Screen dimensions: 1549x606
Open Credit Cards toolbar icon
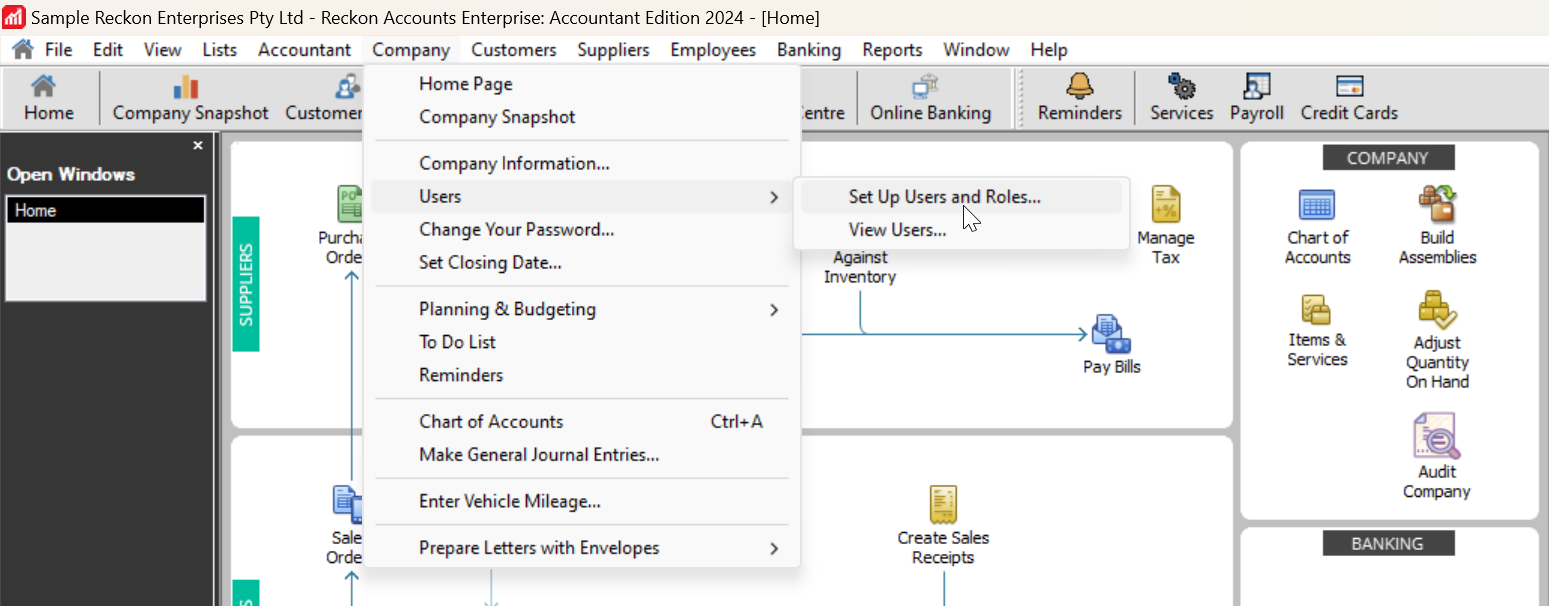click(x=1349, y=98)
